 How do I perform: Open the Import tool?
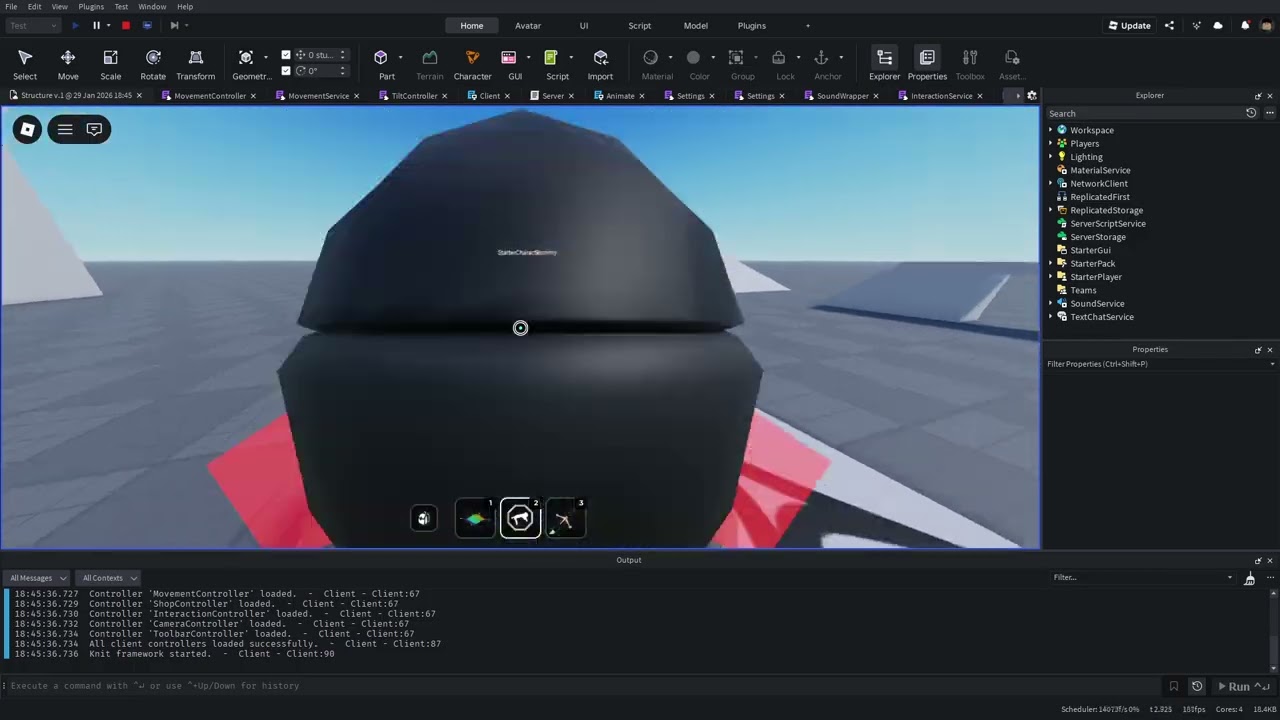[600, 65]
